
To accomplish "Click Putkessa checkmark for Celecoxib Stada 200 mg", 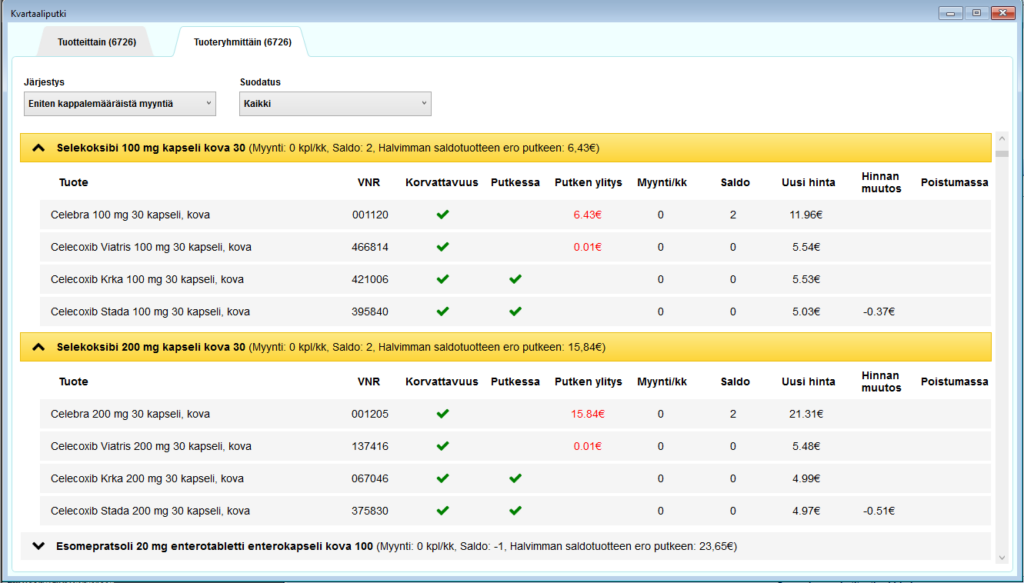I will pos(515,511).
